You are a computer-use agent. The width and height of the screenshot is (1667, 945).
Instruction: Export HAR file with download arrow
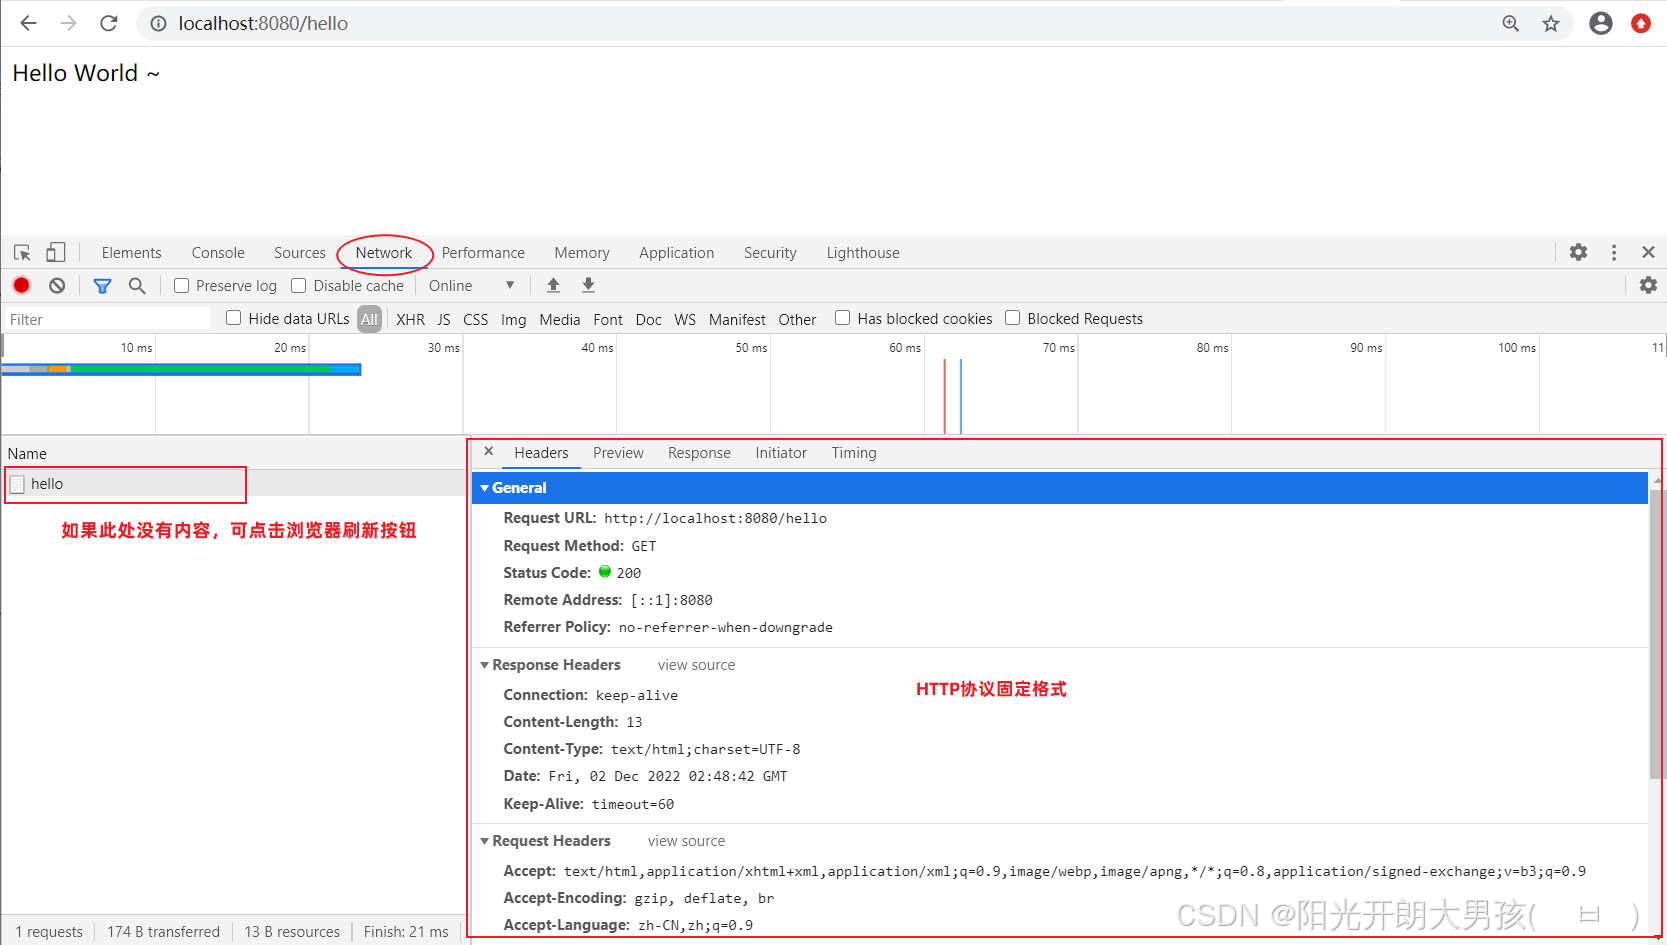[588, 285]
